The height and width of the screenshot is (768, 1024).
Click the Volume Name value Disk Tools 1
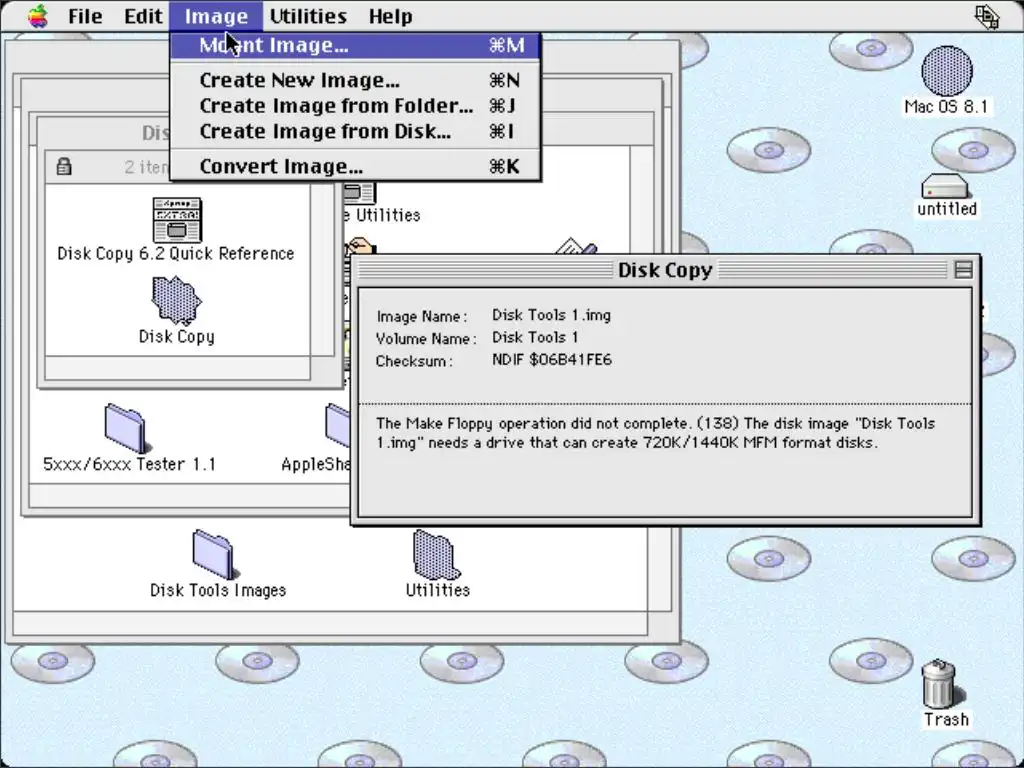click(x=535, y=337)
